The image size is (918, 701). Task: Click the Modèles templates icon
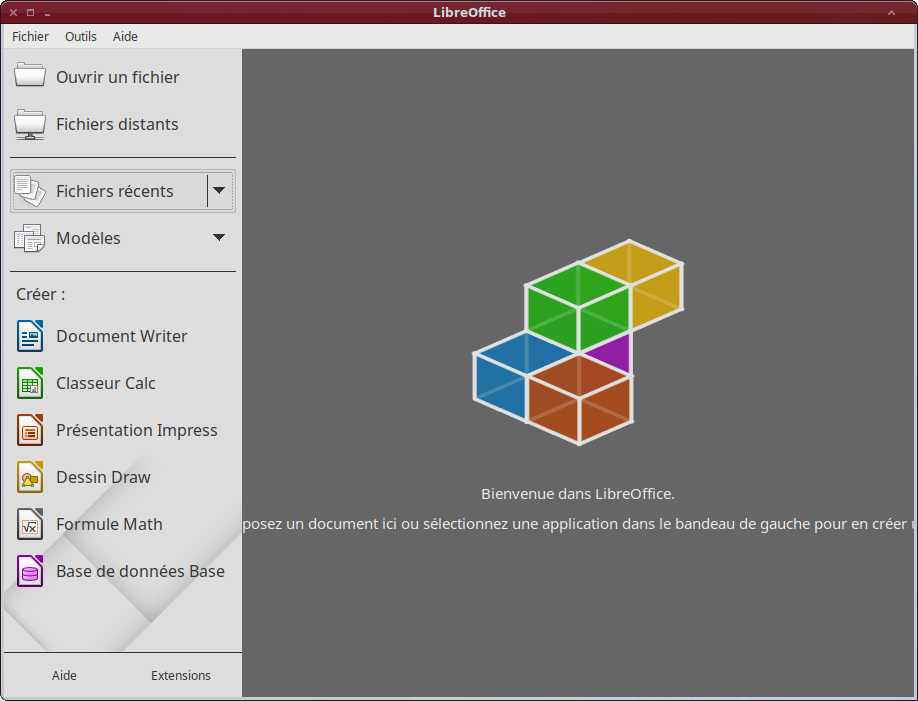point(30,238)
